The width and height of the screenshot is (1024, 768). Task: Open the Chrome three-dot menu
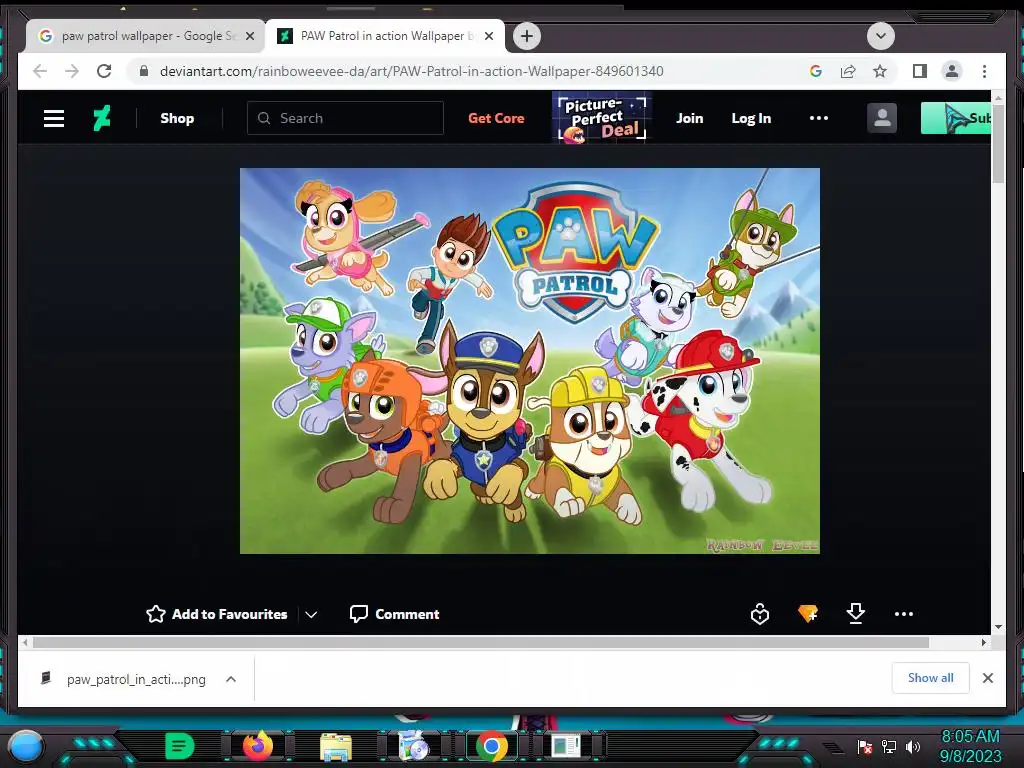[984, 71]
